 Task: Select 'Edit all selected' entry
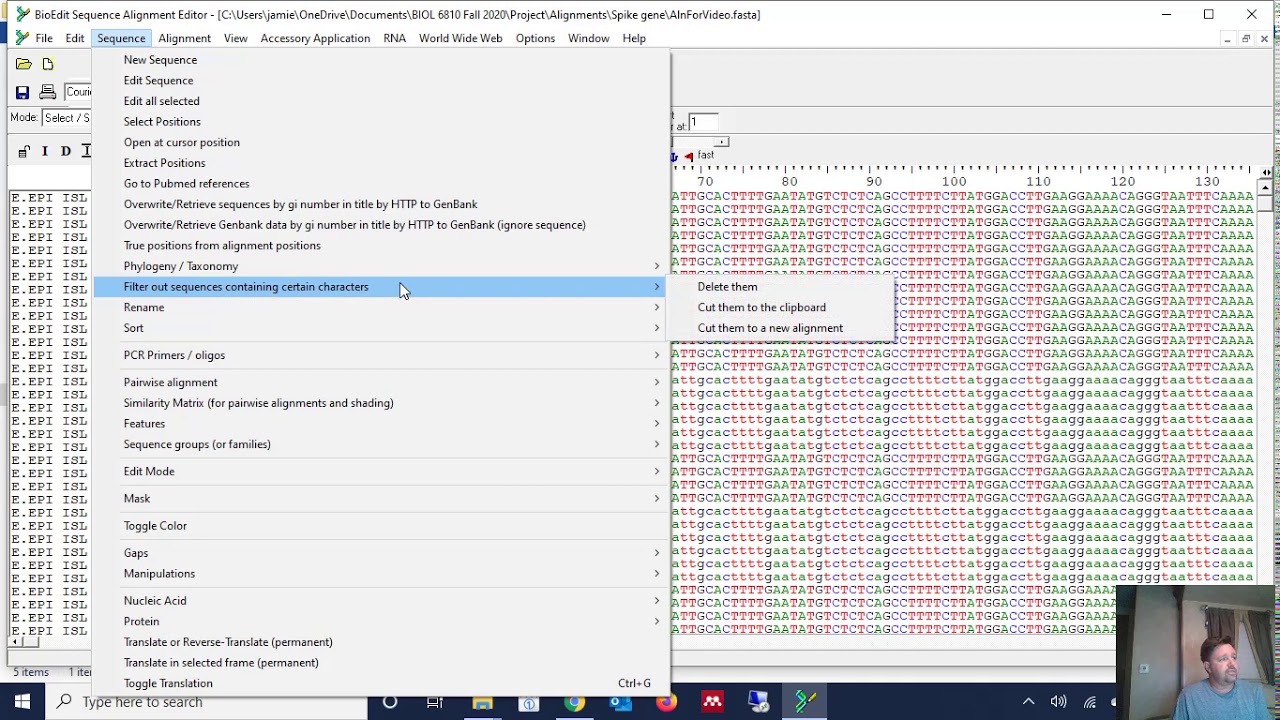(381, 101)
